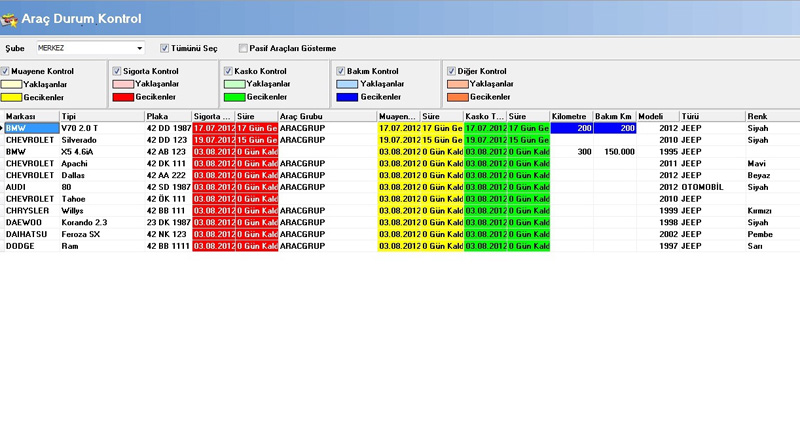Click Diğer Yaklaşanlar light orange swatch
The width and height of the screenshot is (800, 442).
(458, 84)
